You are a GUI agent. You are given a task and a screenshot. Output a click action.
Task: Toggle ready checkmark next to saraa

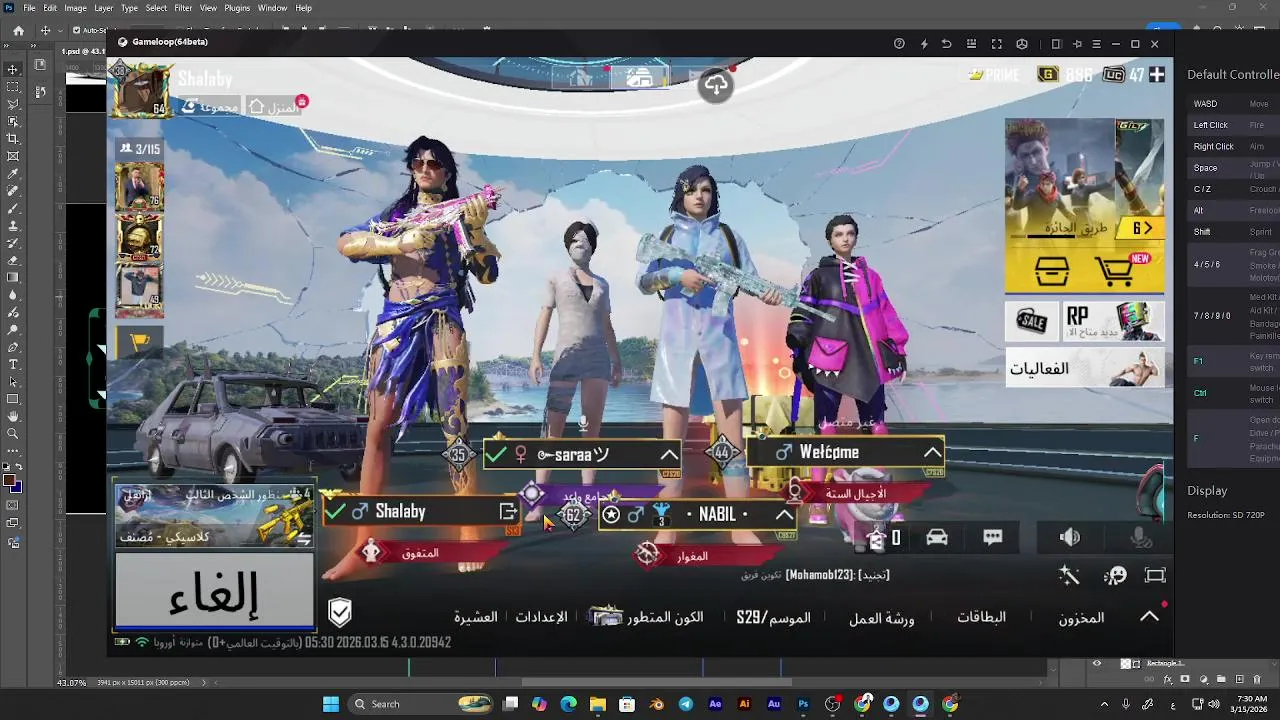pyautogui.click(x=496, y=455)
